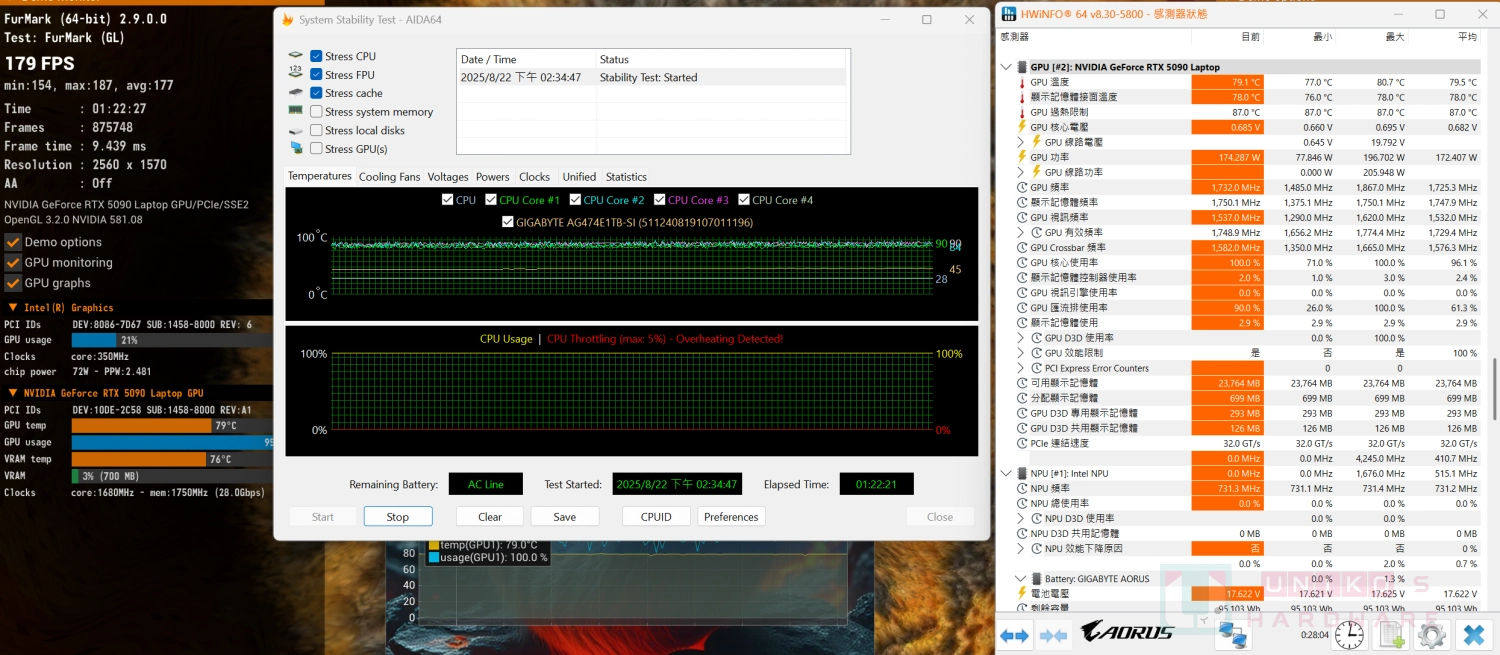Collapse NVIDIA GeForce RTX 5090 Laptop GPU in FurMark
Viewport: 1500px width, 655px height.
point(12,393)
